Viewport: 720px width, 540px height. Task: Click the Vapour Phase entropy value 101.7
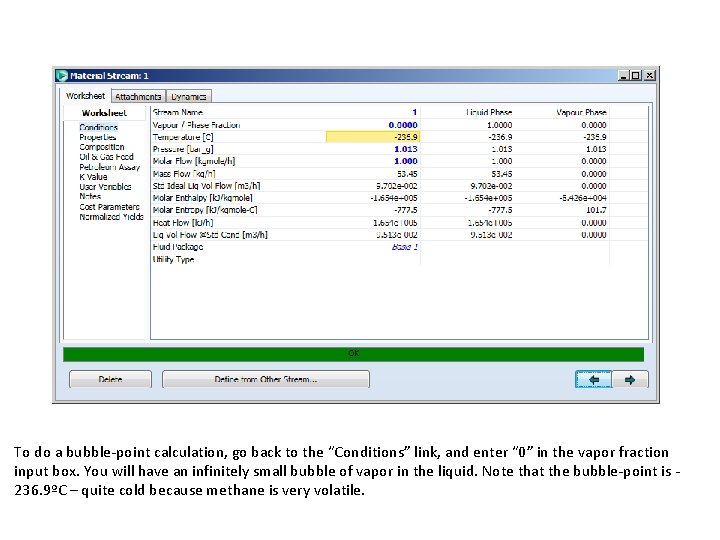(x=596, y=210)
